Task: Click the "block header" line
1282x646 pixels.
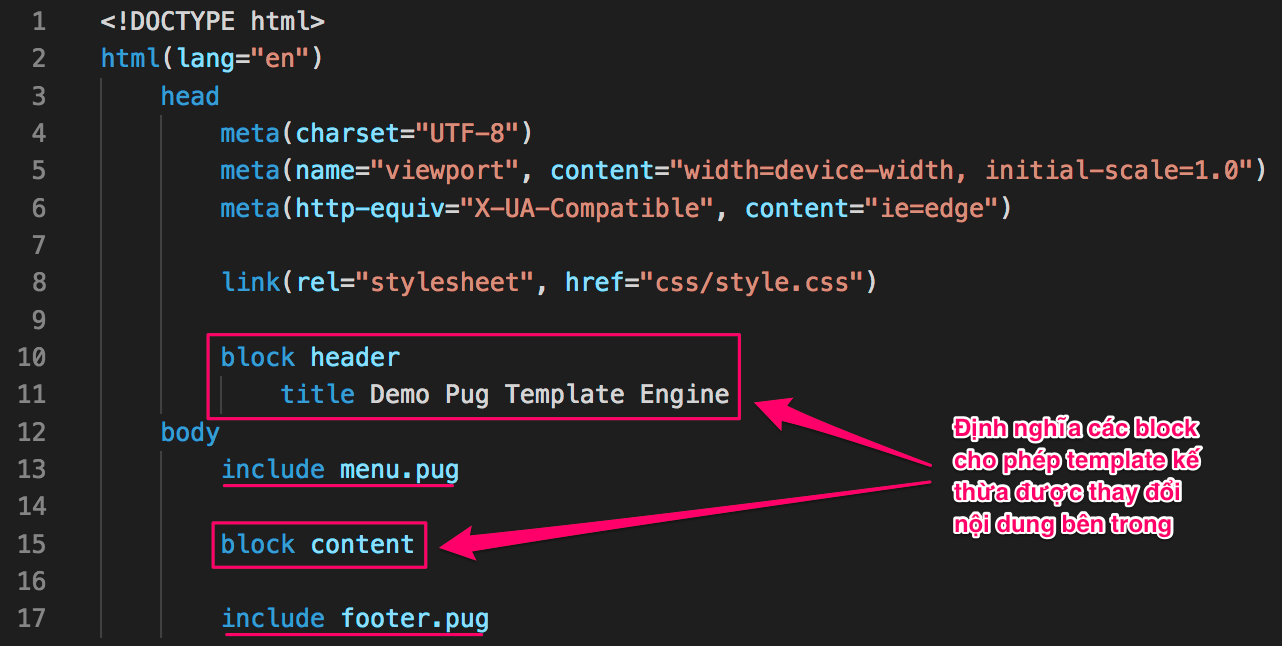Action: [310, 357]
